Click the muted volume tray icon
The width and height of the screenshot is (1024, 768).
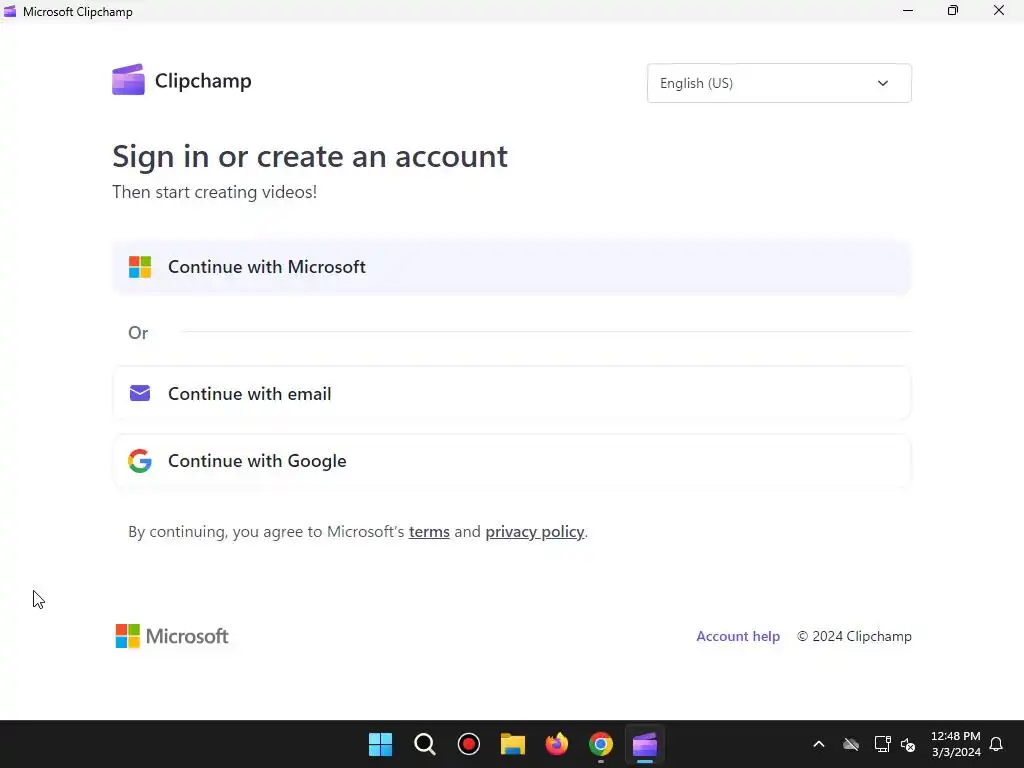908,744
